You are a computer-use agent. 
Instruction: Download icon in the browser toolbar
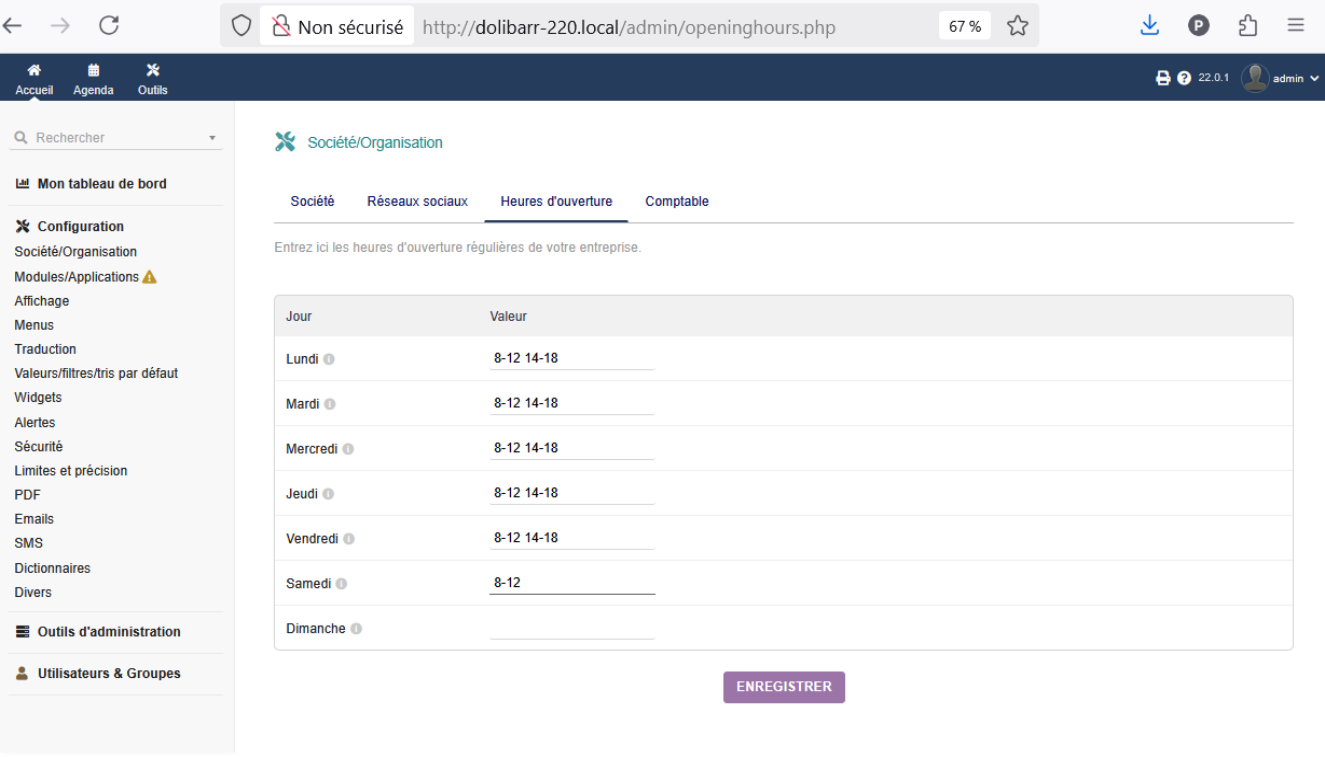tap(1150, 26)
